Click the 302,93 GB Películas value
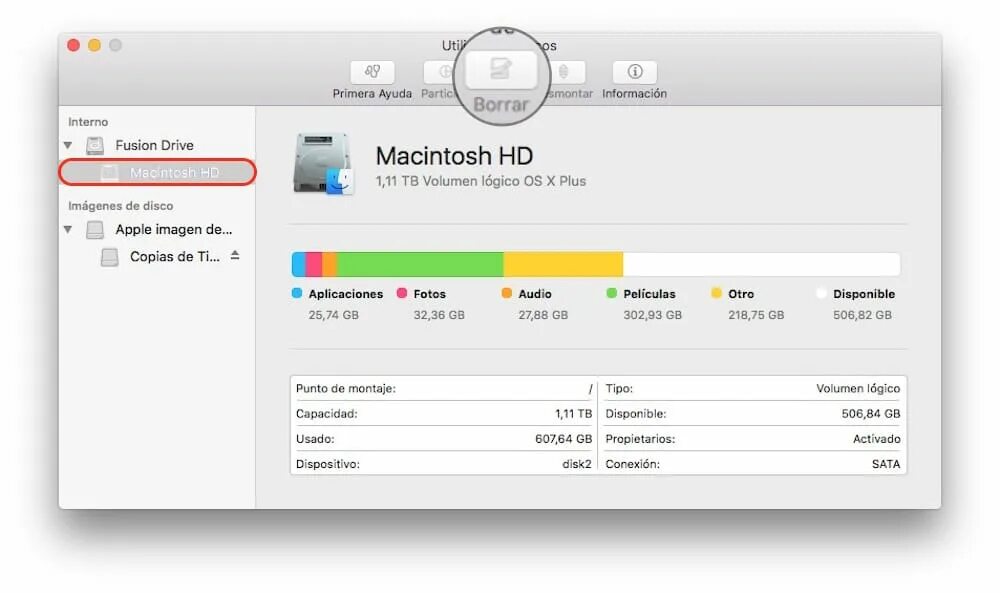1000x593 pixels. (x=652, y=315)
